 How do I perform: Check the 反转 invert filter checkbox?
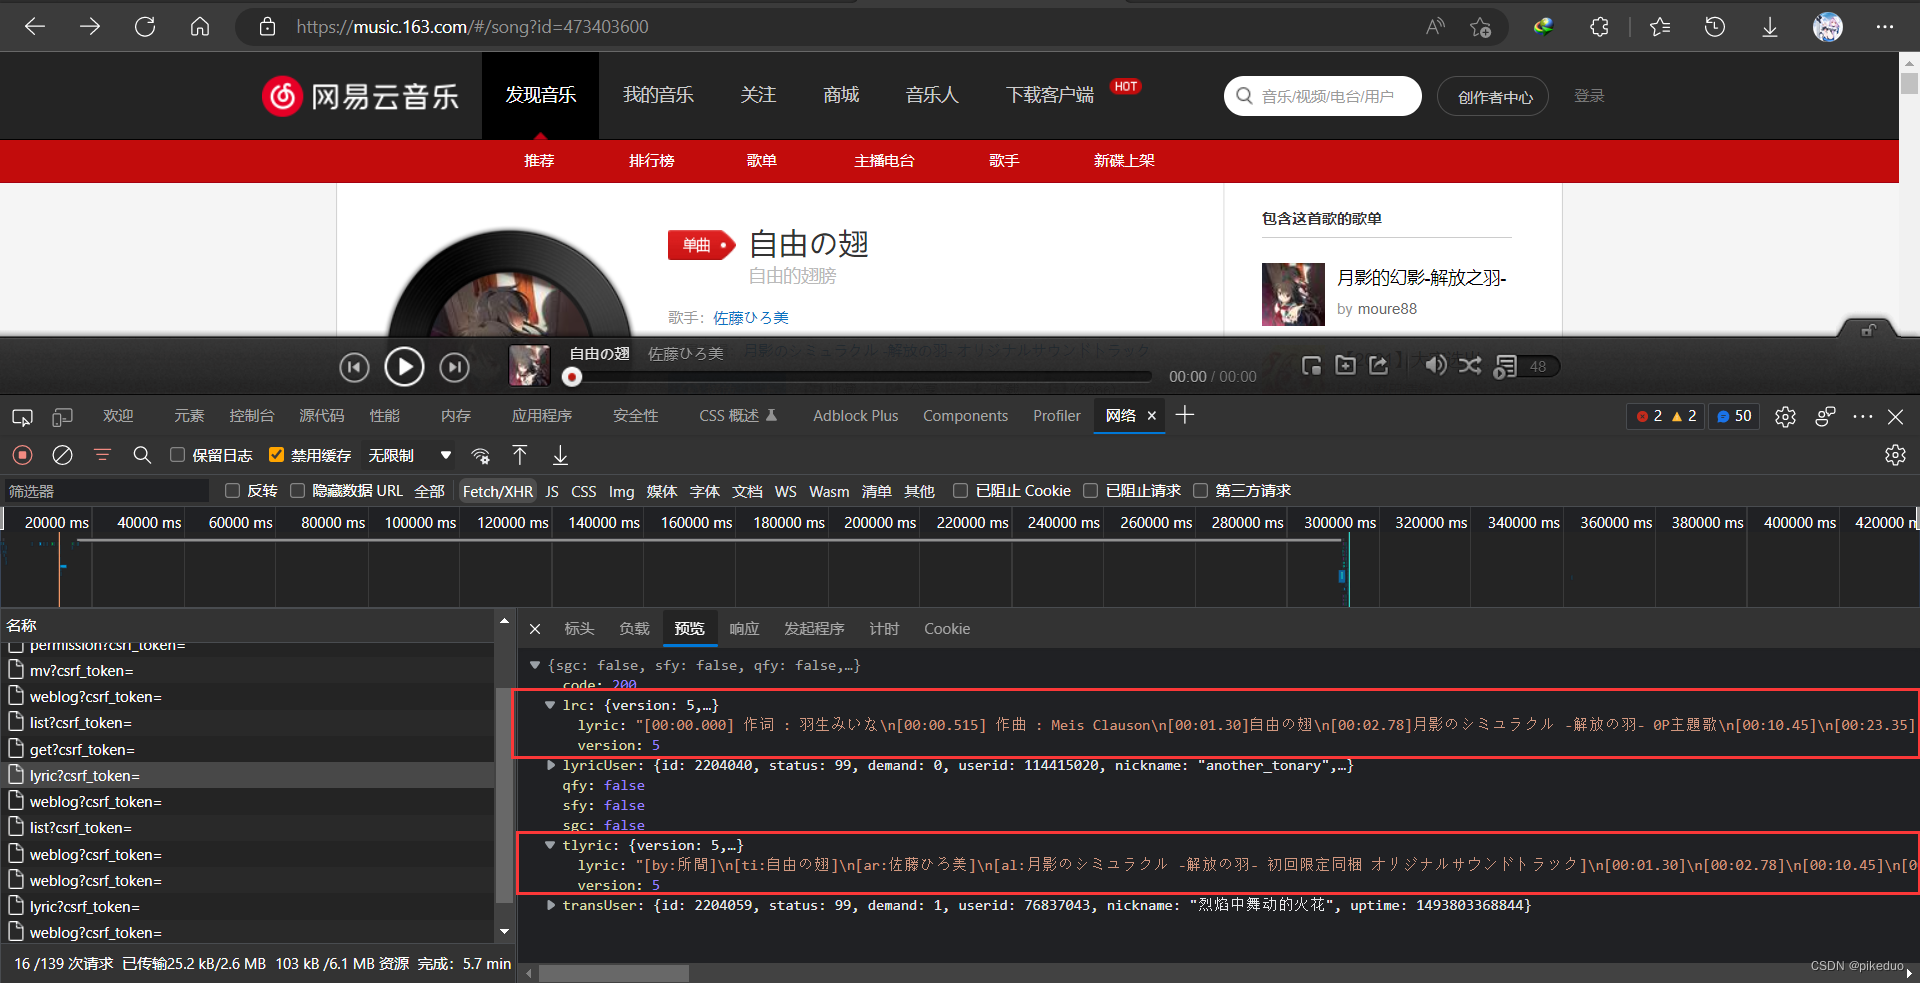pos(232,490)
